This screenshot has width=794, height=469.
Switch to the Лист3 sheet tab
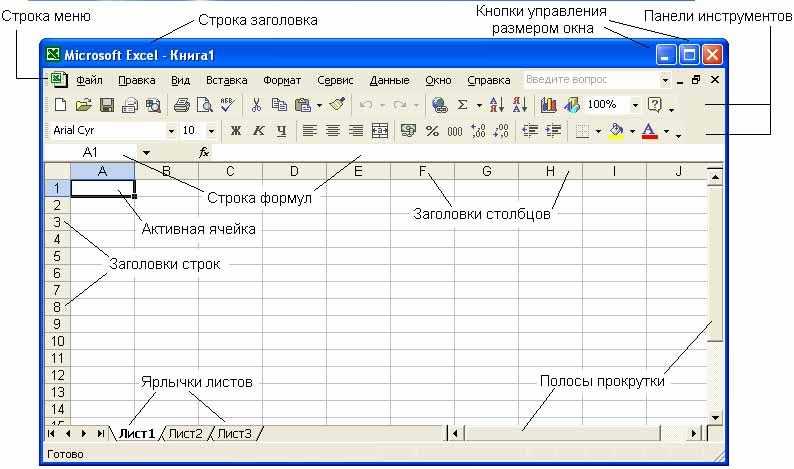pyautogui.click(x=234, y=434)
